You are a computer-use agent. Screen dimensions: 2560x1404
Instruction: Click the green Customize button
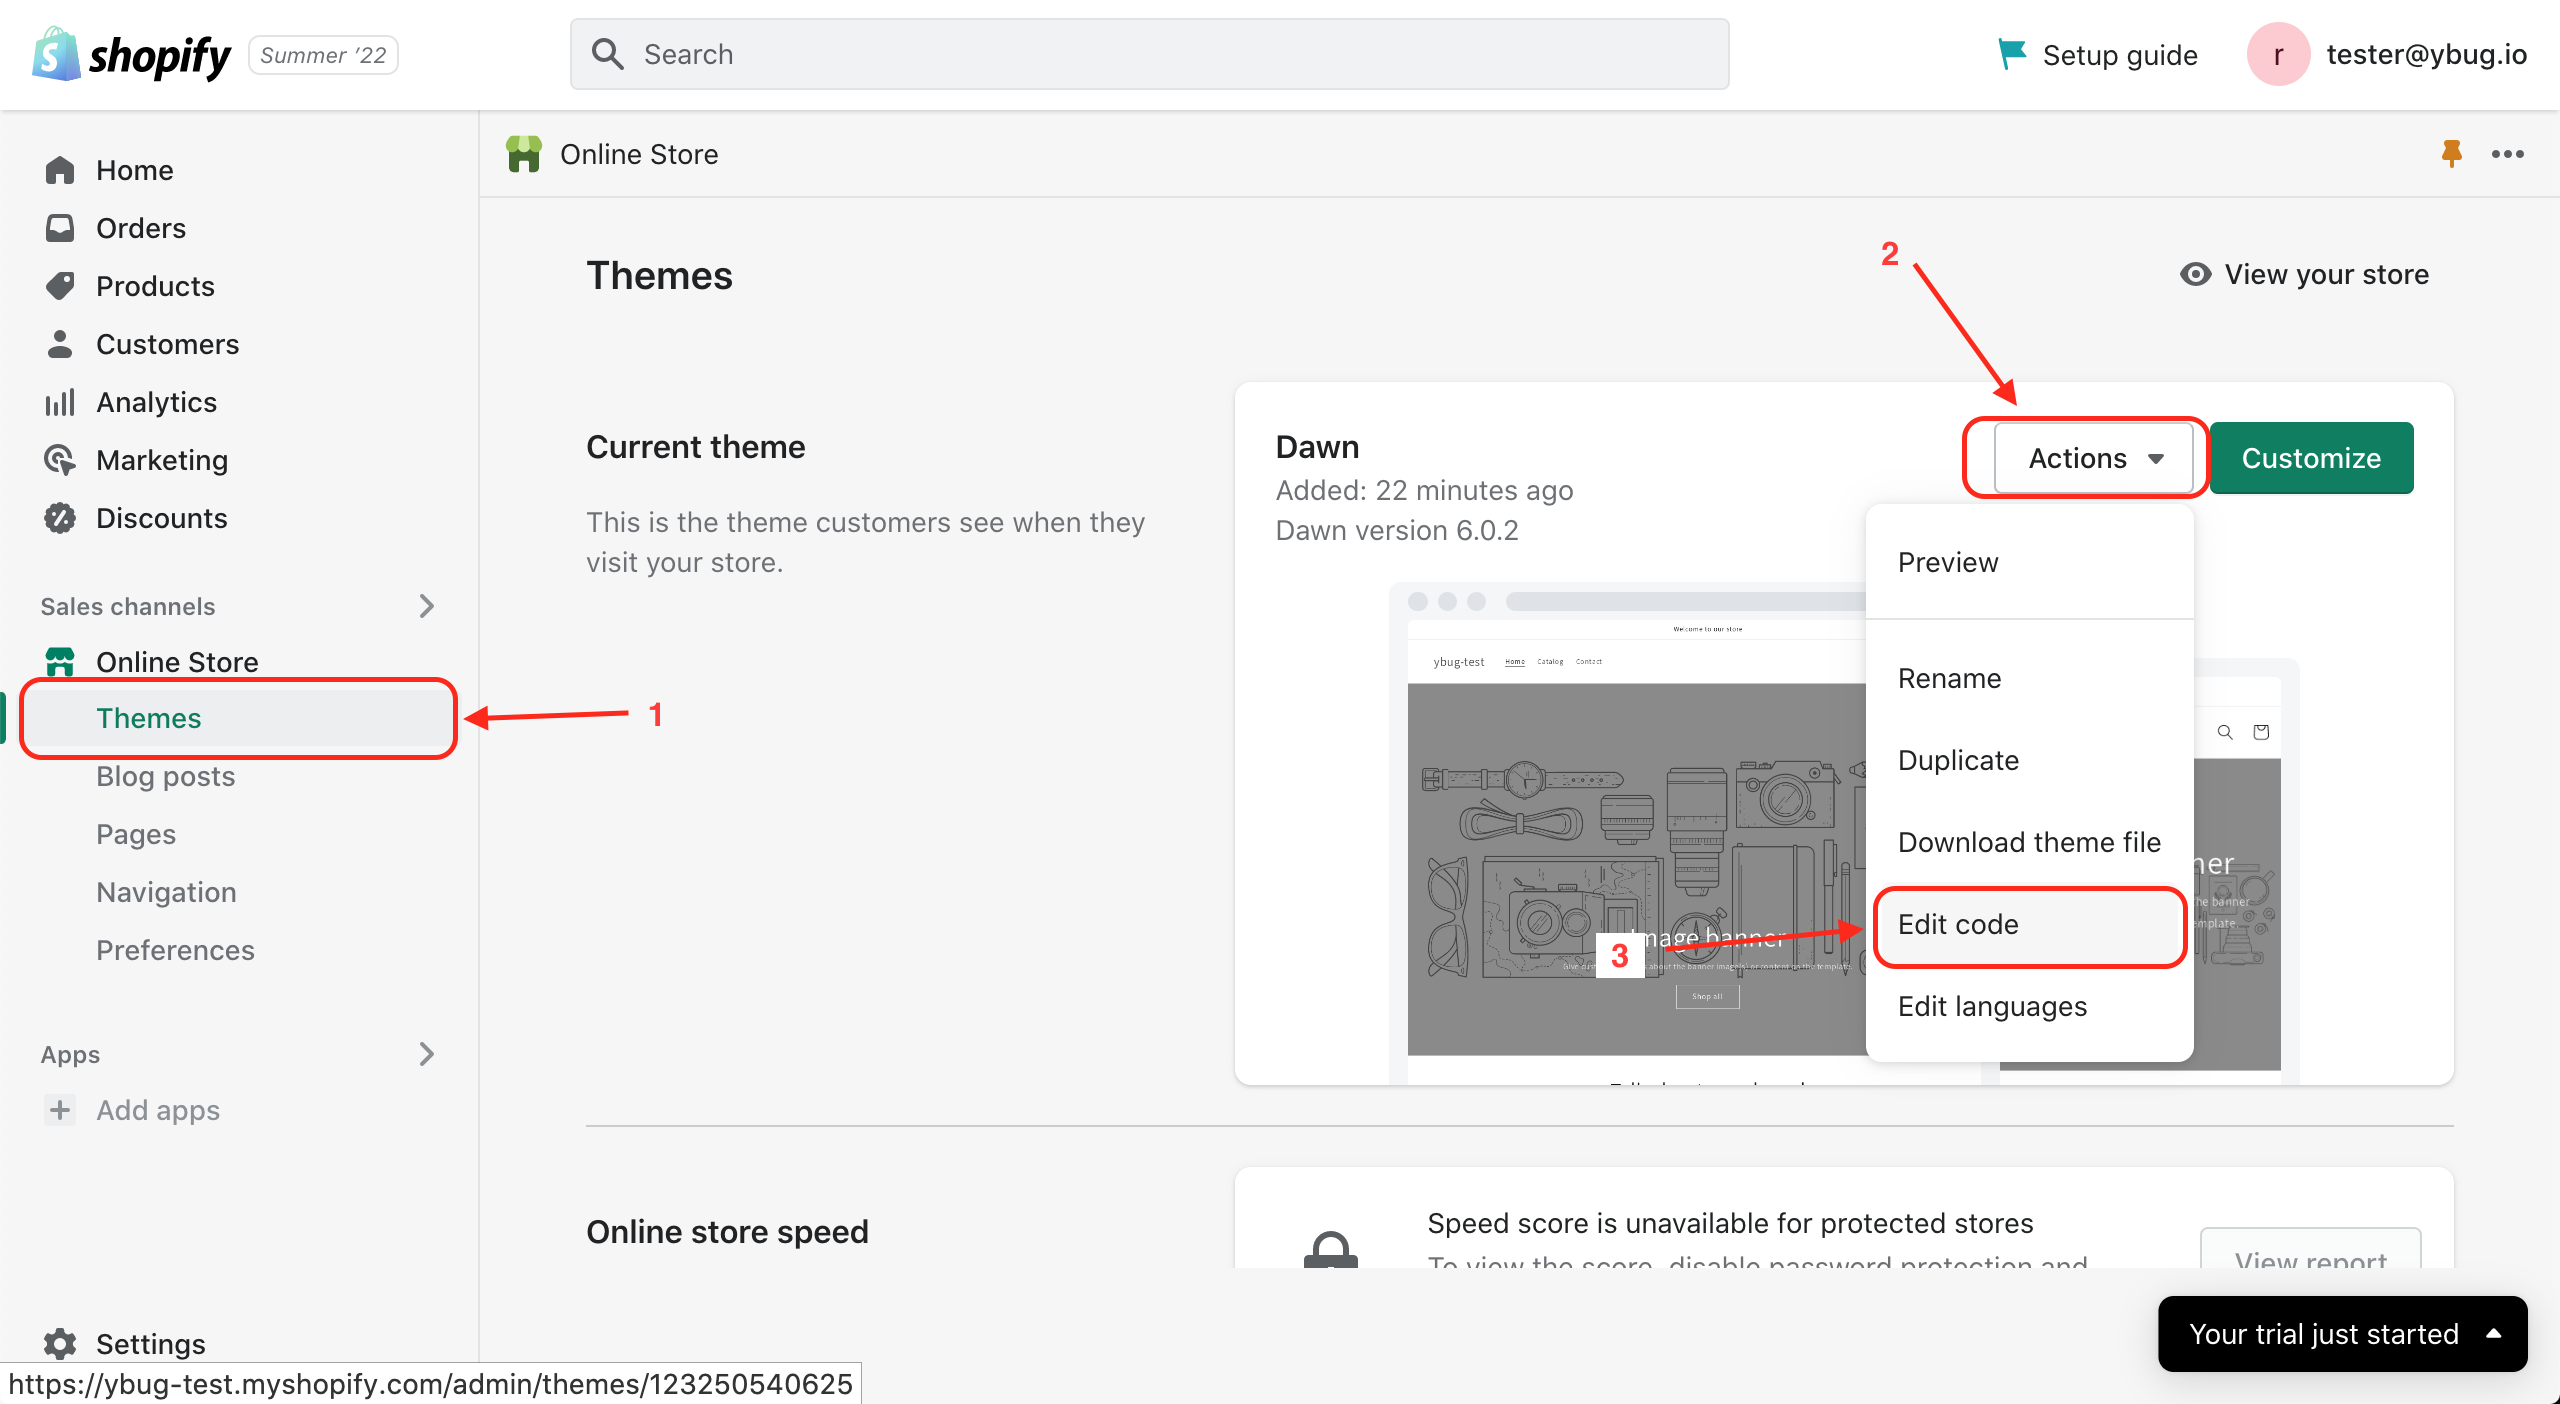tap(2311, 458)
